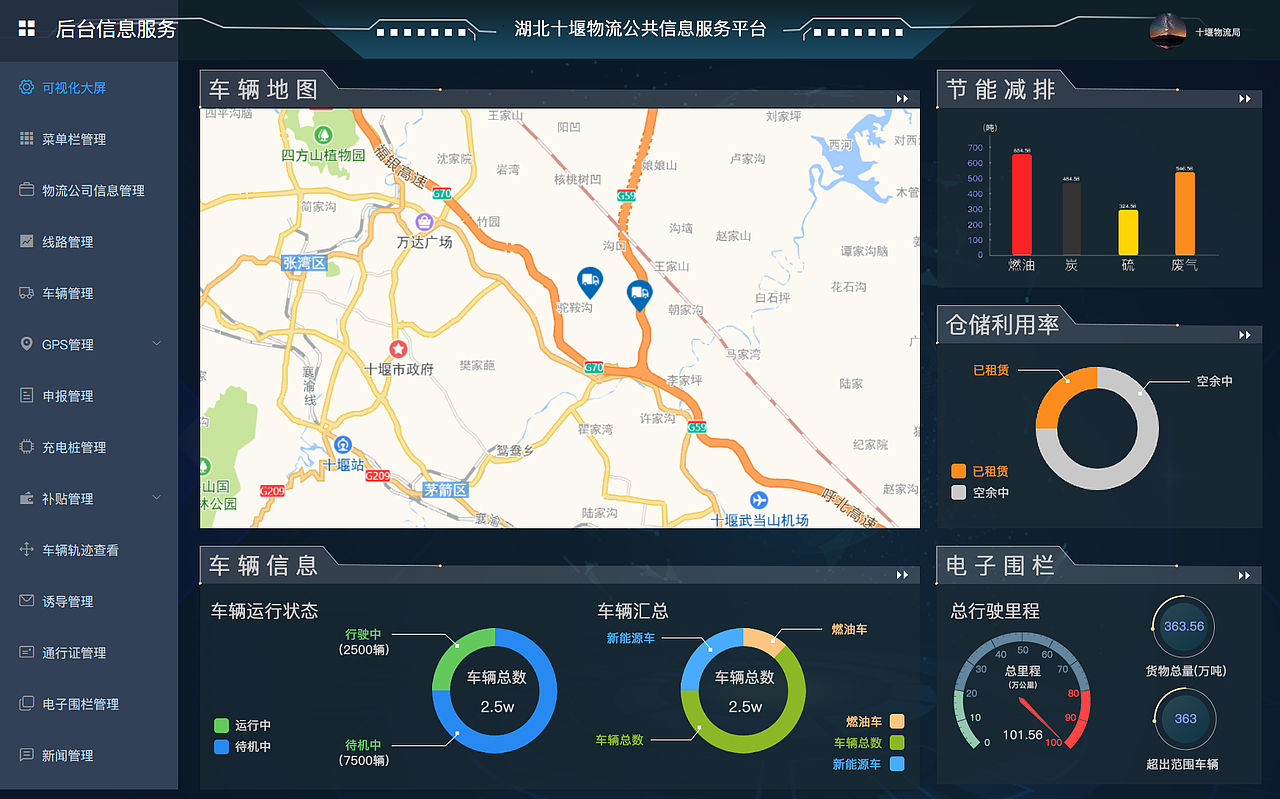Viewport: 1280px width, 799px height.
Task: Click the 充电桩管理 gear icon
Action: click(27, 446)
